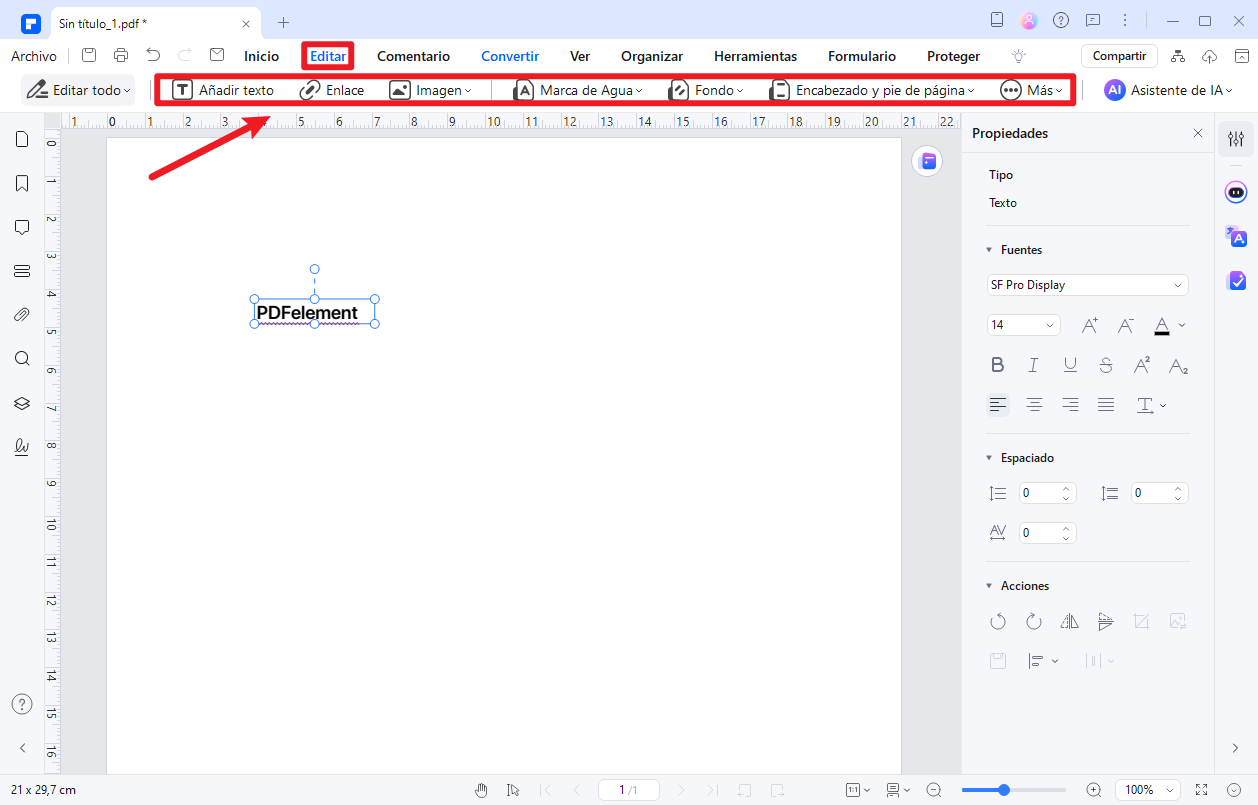The image size is (1258, 805).
Task: Toggle Subscript formatting
Action: tap(1178, 365)
